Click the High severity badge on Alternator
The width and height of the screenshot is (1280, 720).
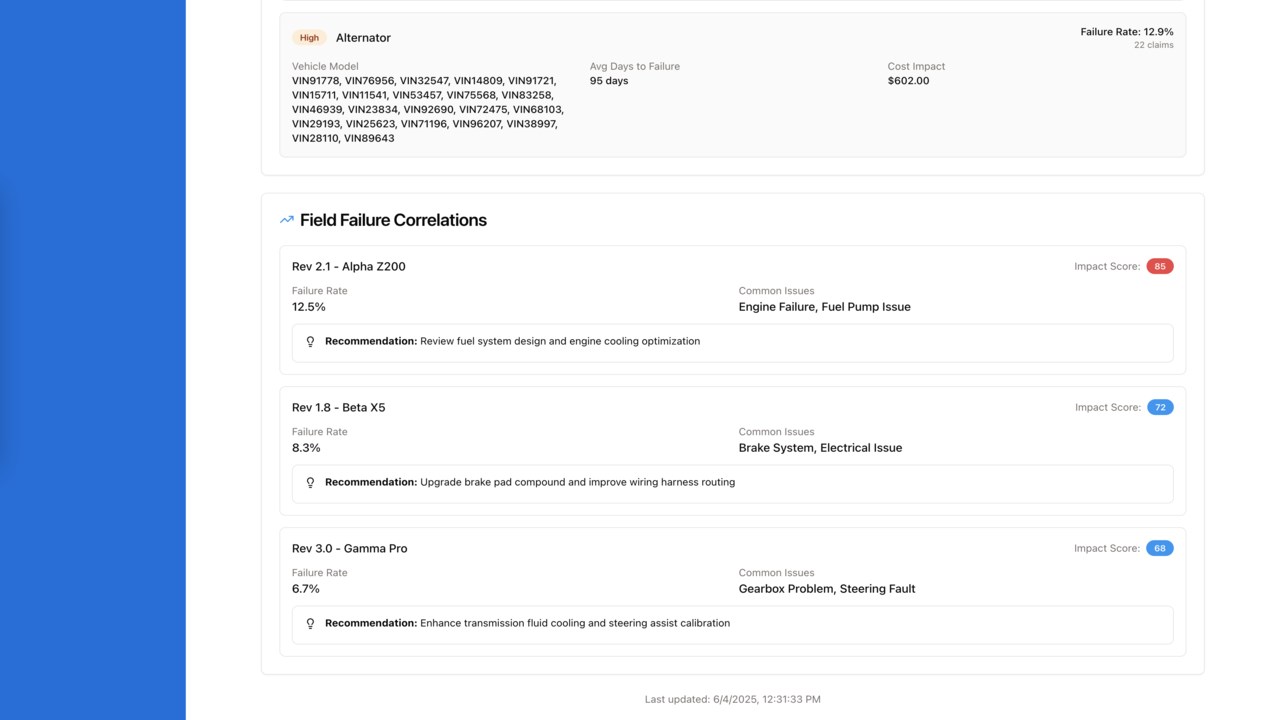pyautogui.click(x=309, y=38)
